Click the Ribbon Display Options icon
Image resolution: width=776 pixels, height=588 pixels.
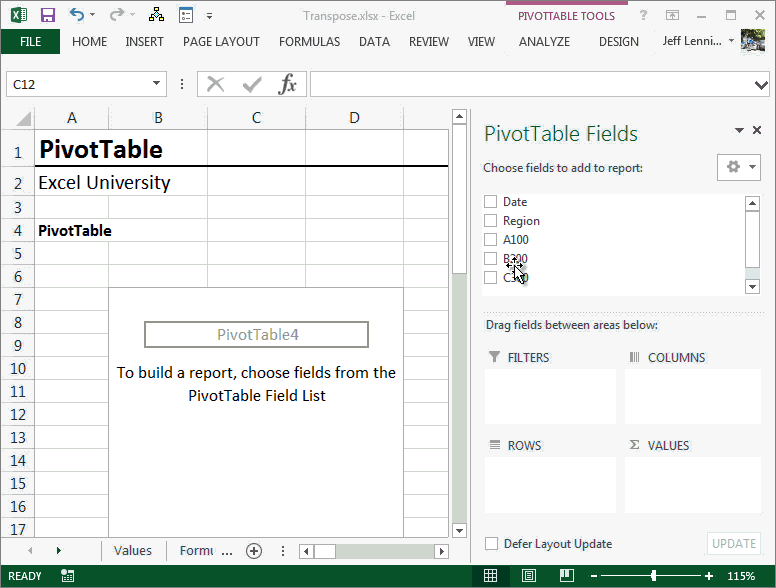coord(672,15)
